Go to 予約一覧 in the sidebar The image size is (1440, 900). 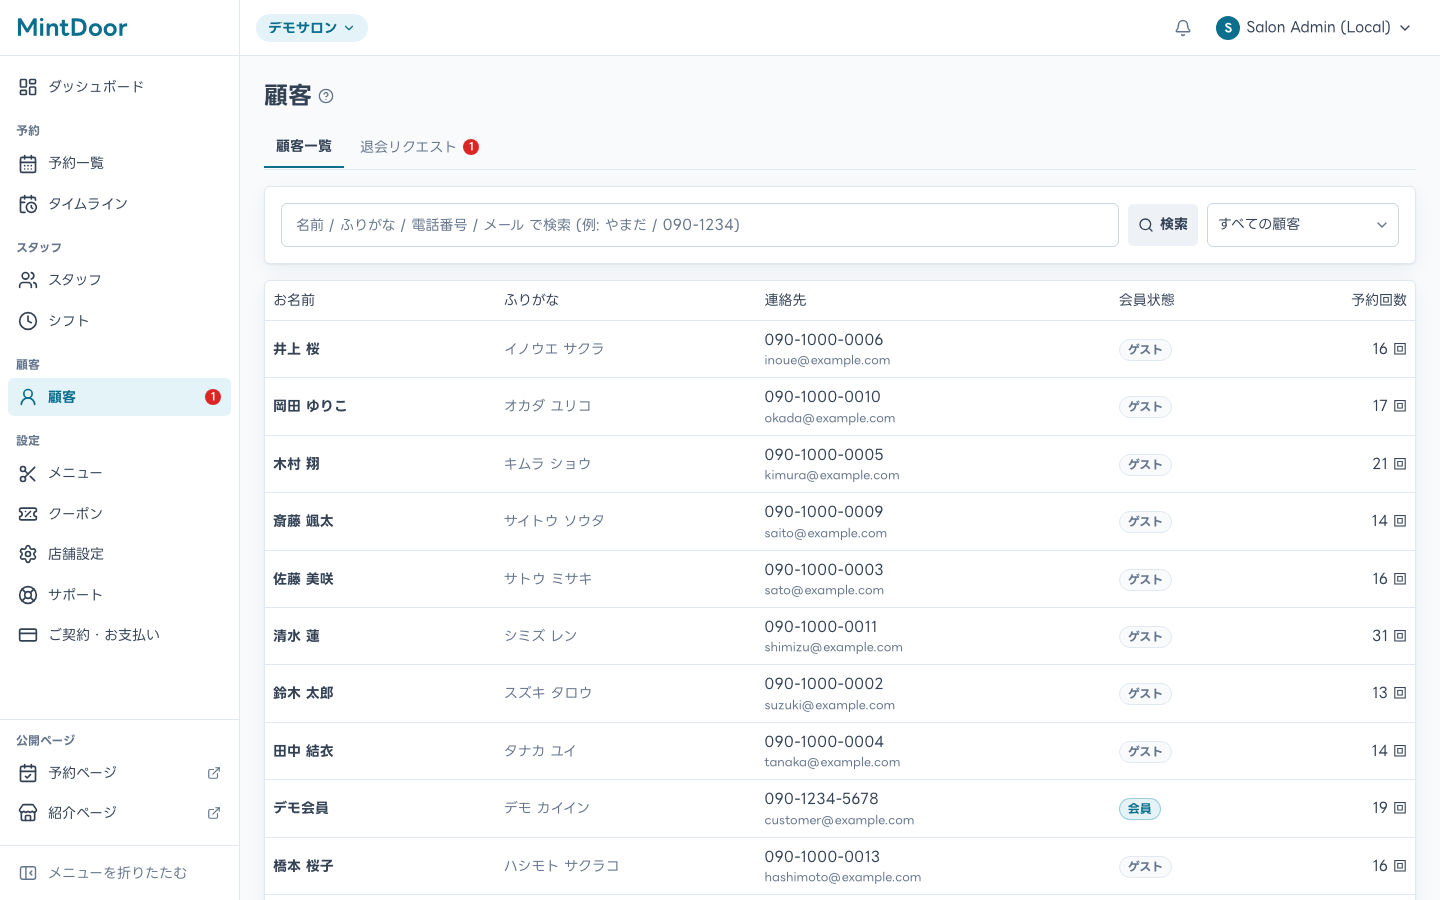pyautogui.click(x=120, y=163)
